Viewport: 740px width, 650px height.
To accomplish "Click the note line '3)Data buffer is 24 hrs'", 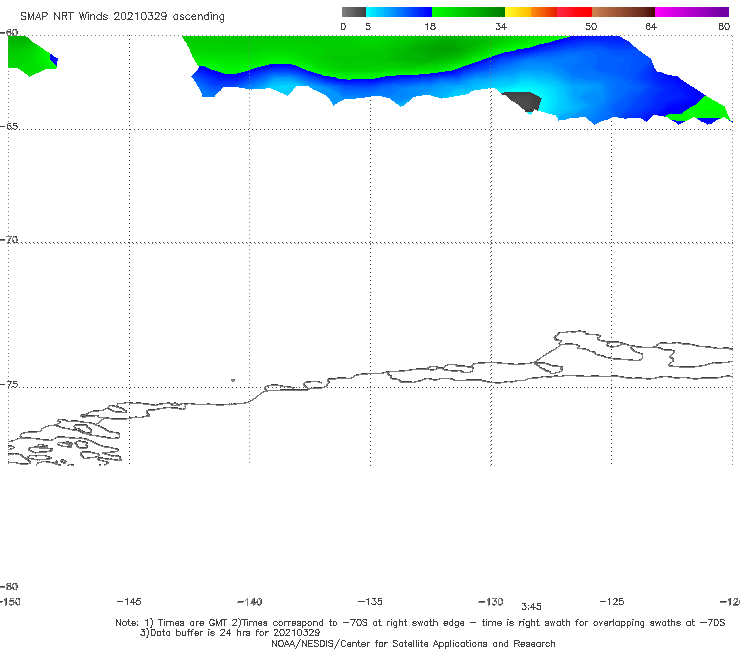I will click(230, 633).
